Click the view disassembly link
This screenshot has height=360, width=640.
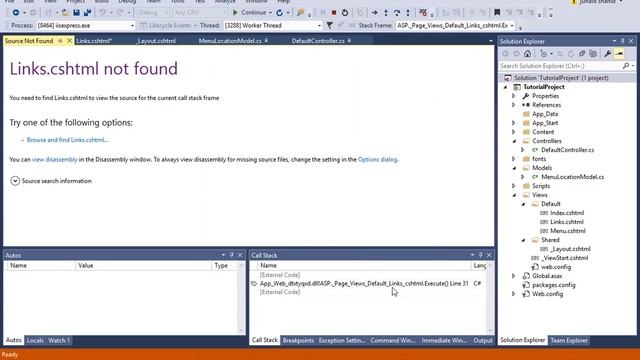55,160
